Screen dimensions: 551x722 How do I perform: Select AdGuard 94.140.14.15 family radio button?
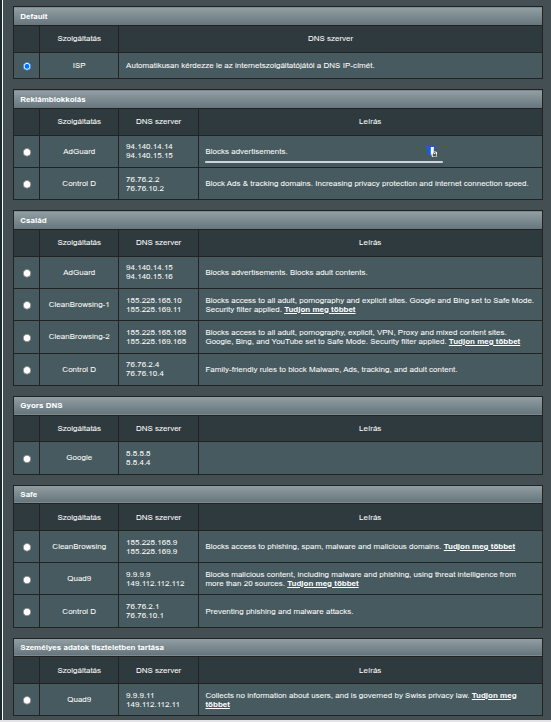click(27, 273)
